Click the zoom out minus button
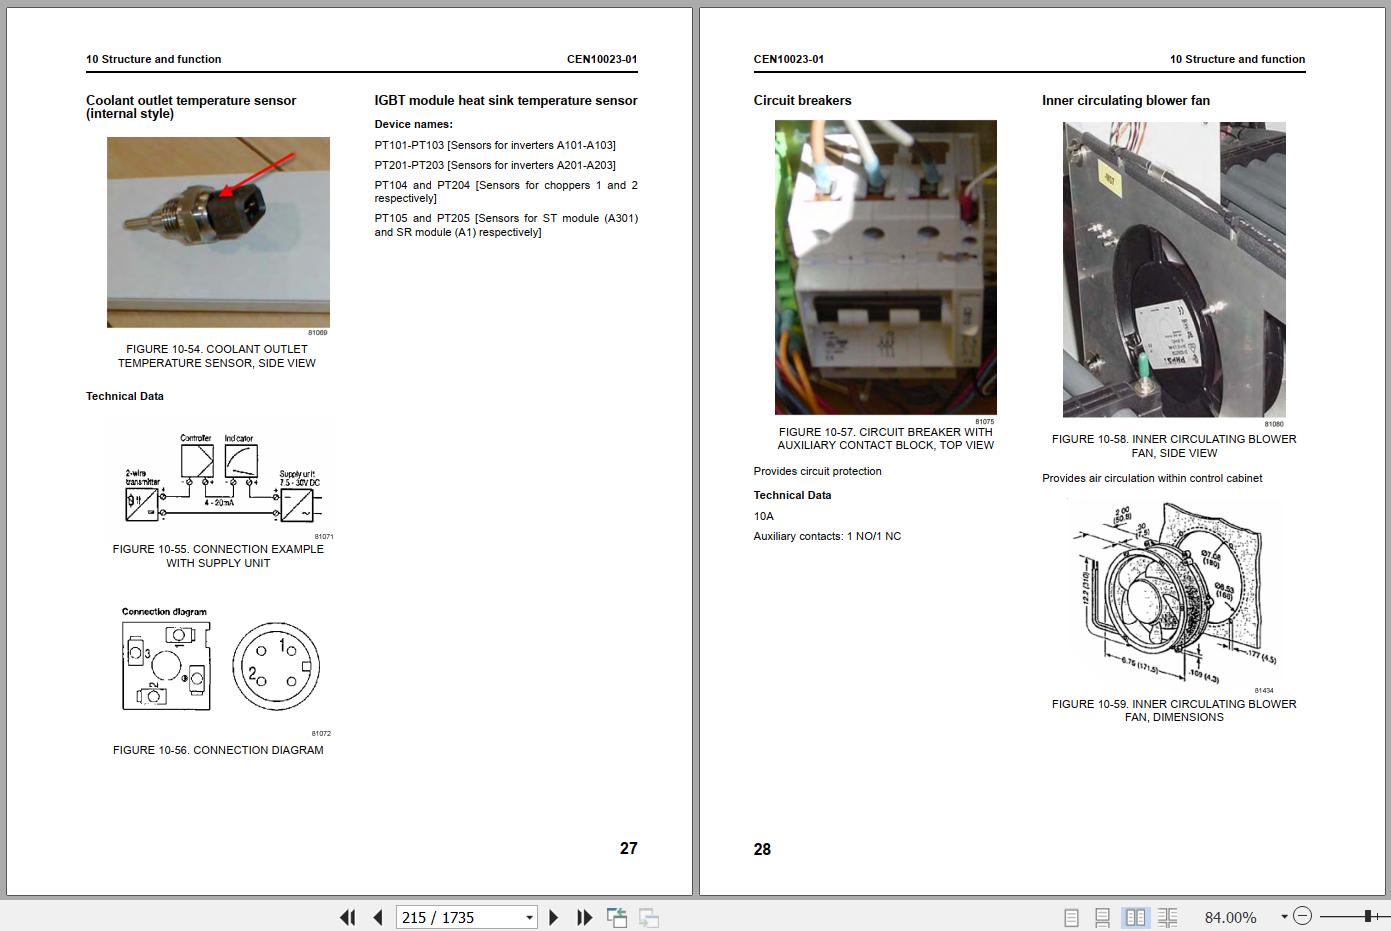Viewport: 1391px width, 931px height. pyautogui.click(x=1302, y=916)
